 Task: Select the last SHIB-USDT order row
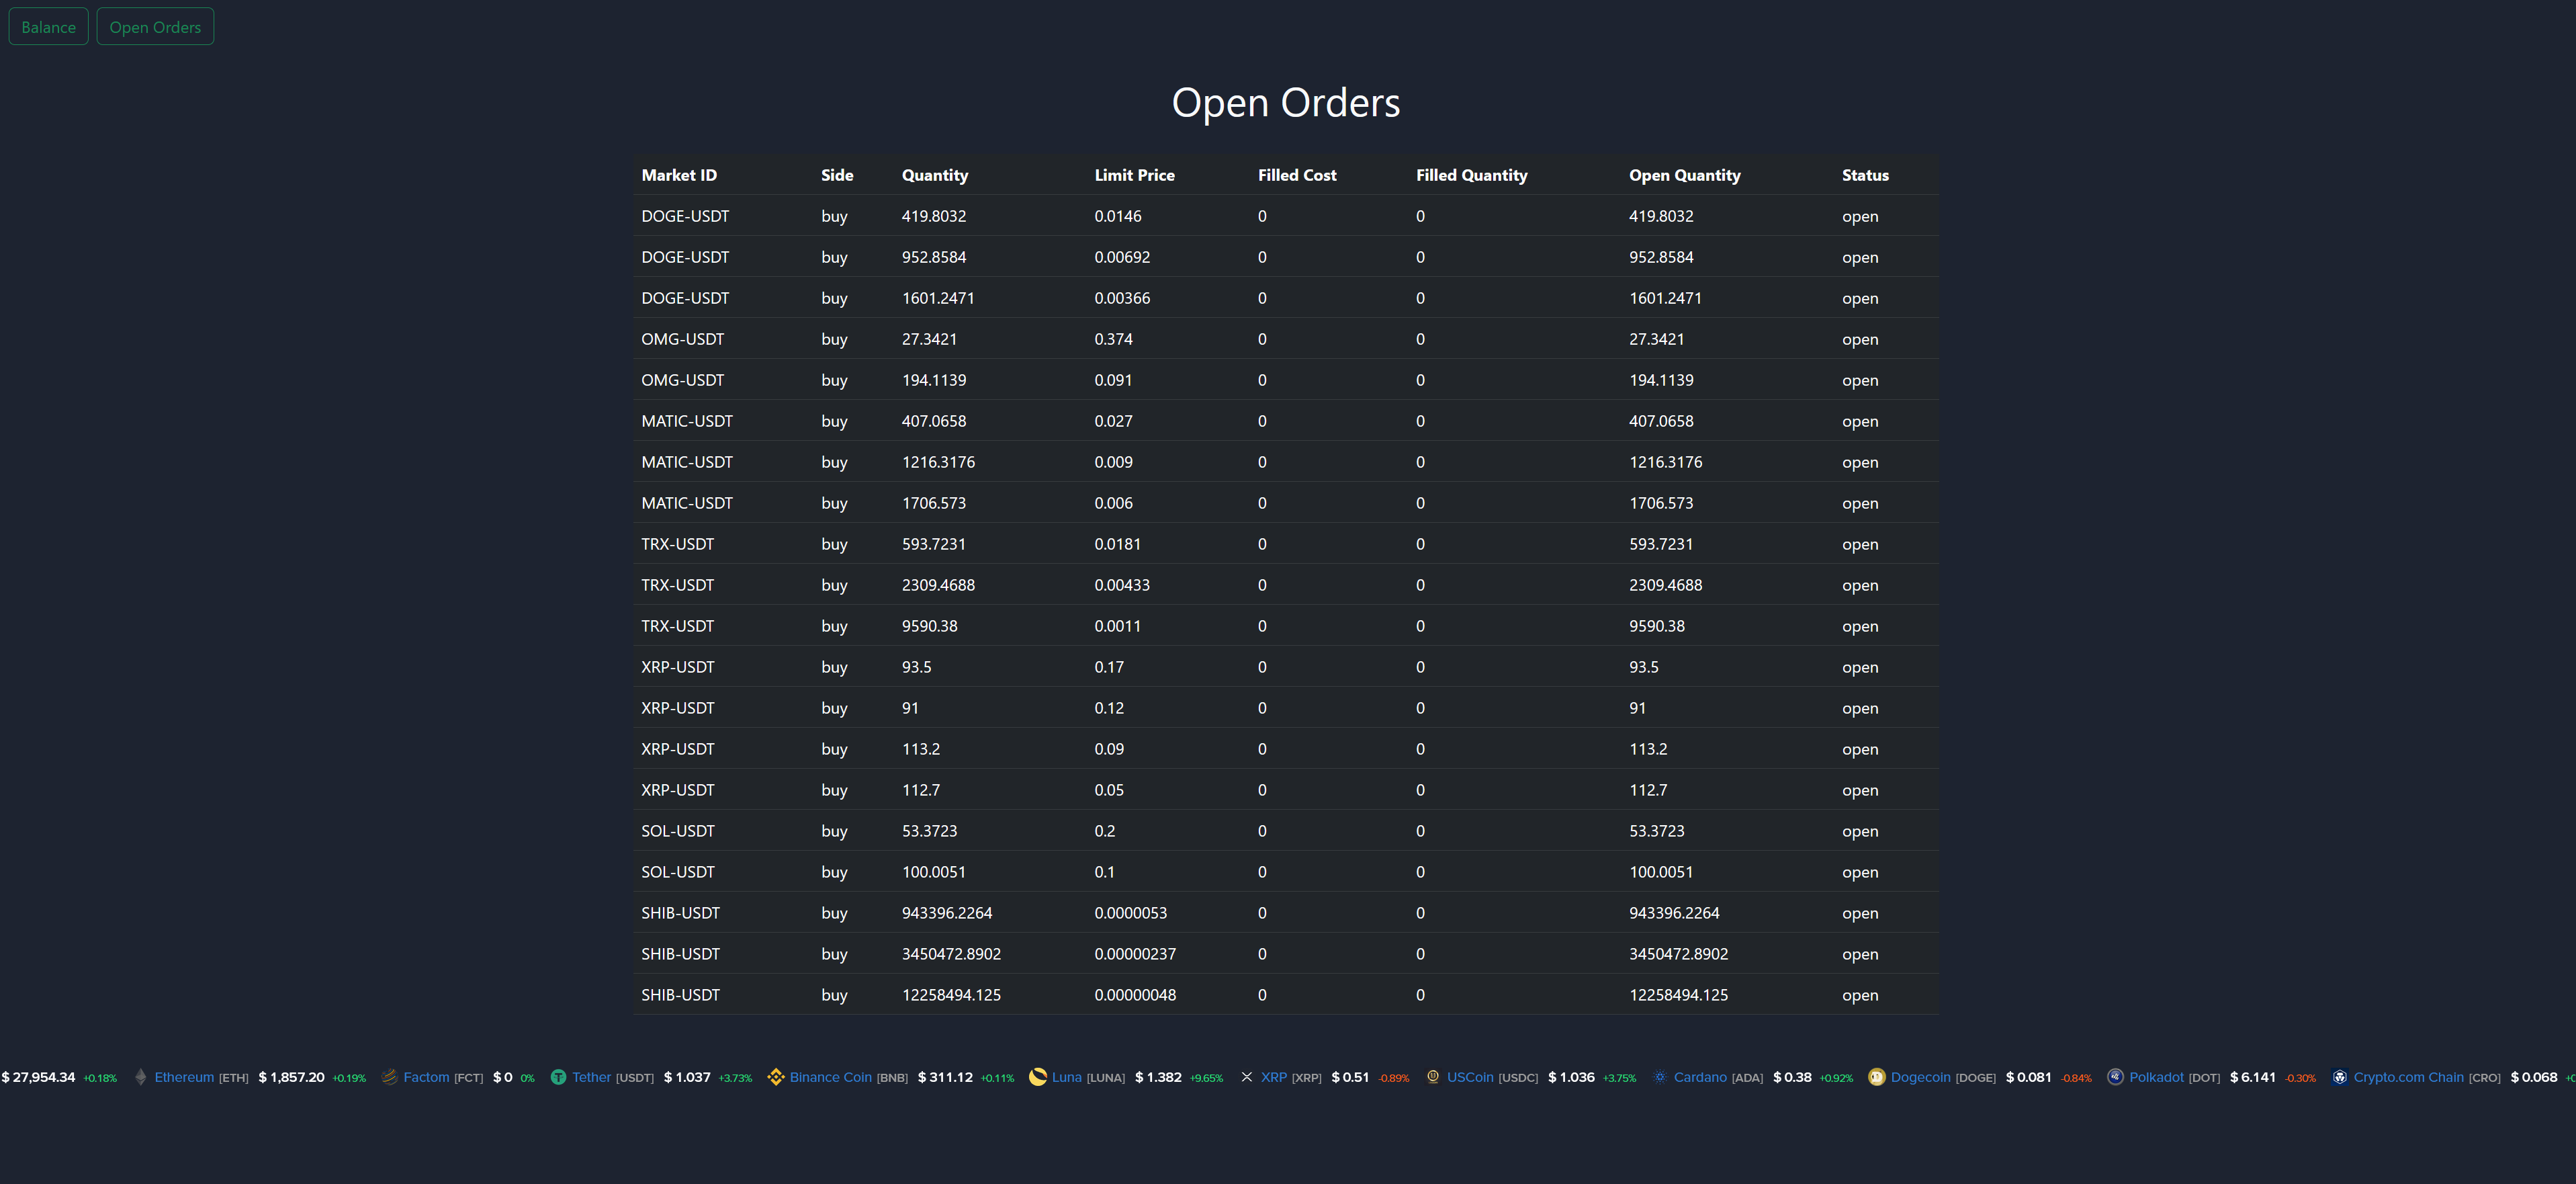coord(1286,995)
